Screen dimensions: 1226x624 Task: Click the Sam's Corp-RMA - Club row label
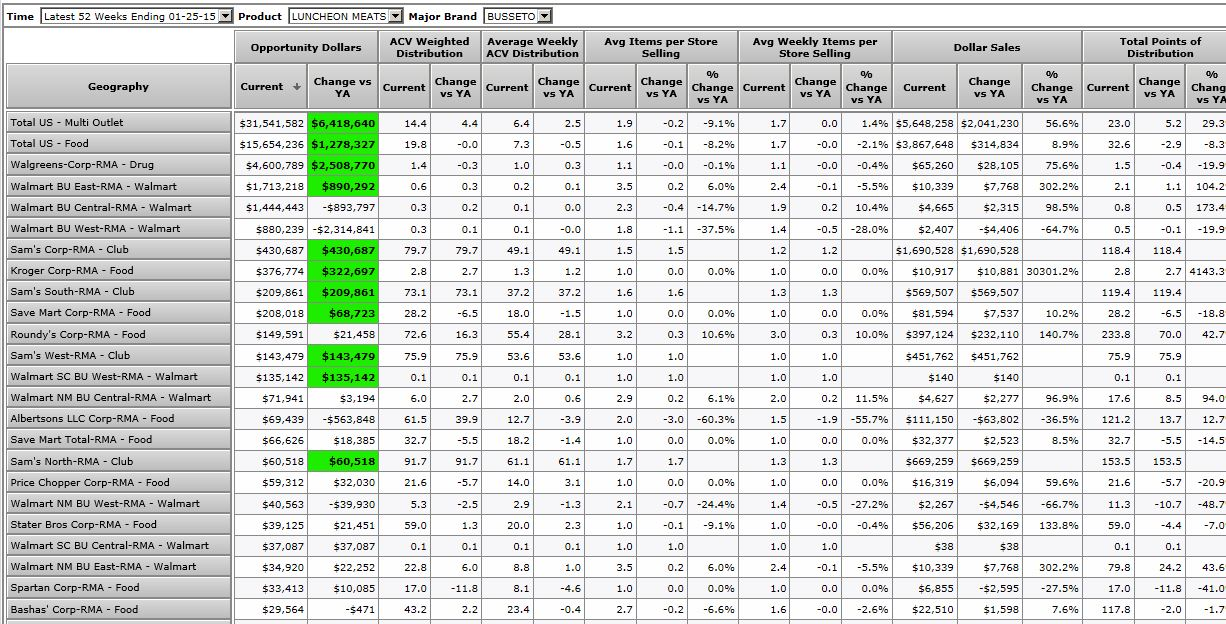[118, 250]
